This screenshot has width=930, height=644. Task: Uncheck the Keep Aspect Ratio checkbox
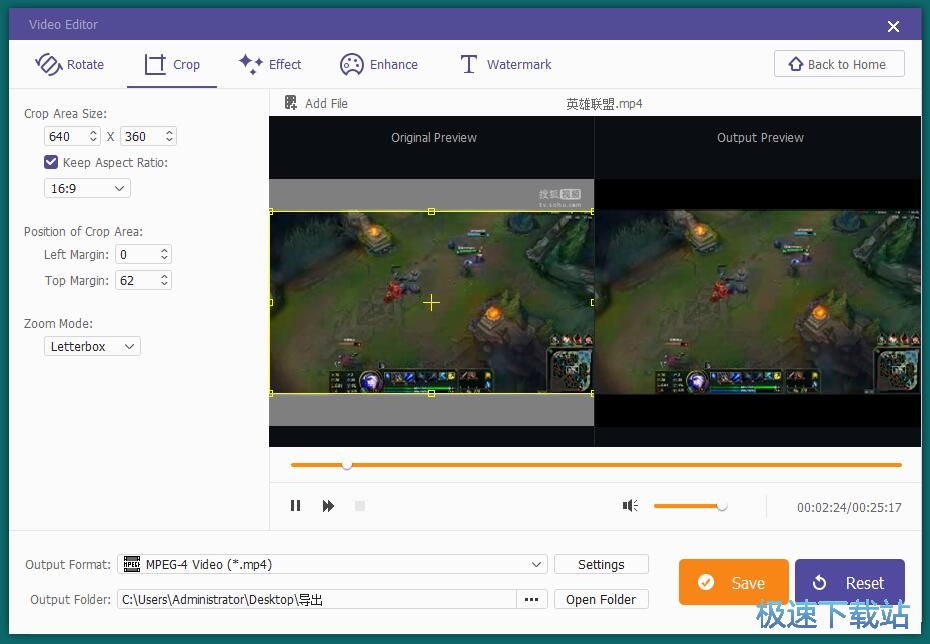tap(51, 162)
